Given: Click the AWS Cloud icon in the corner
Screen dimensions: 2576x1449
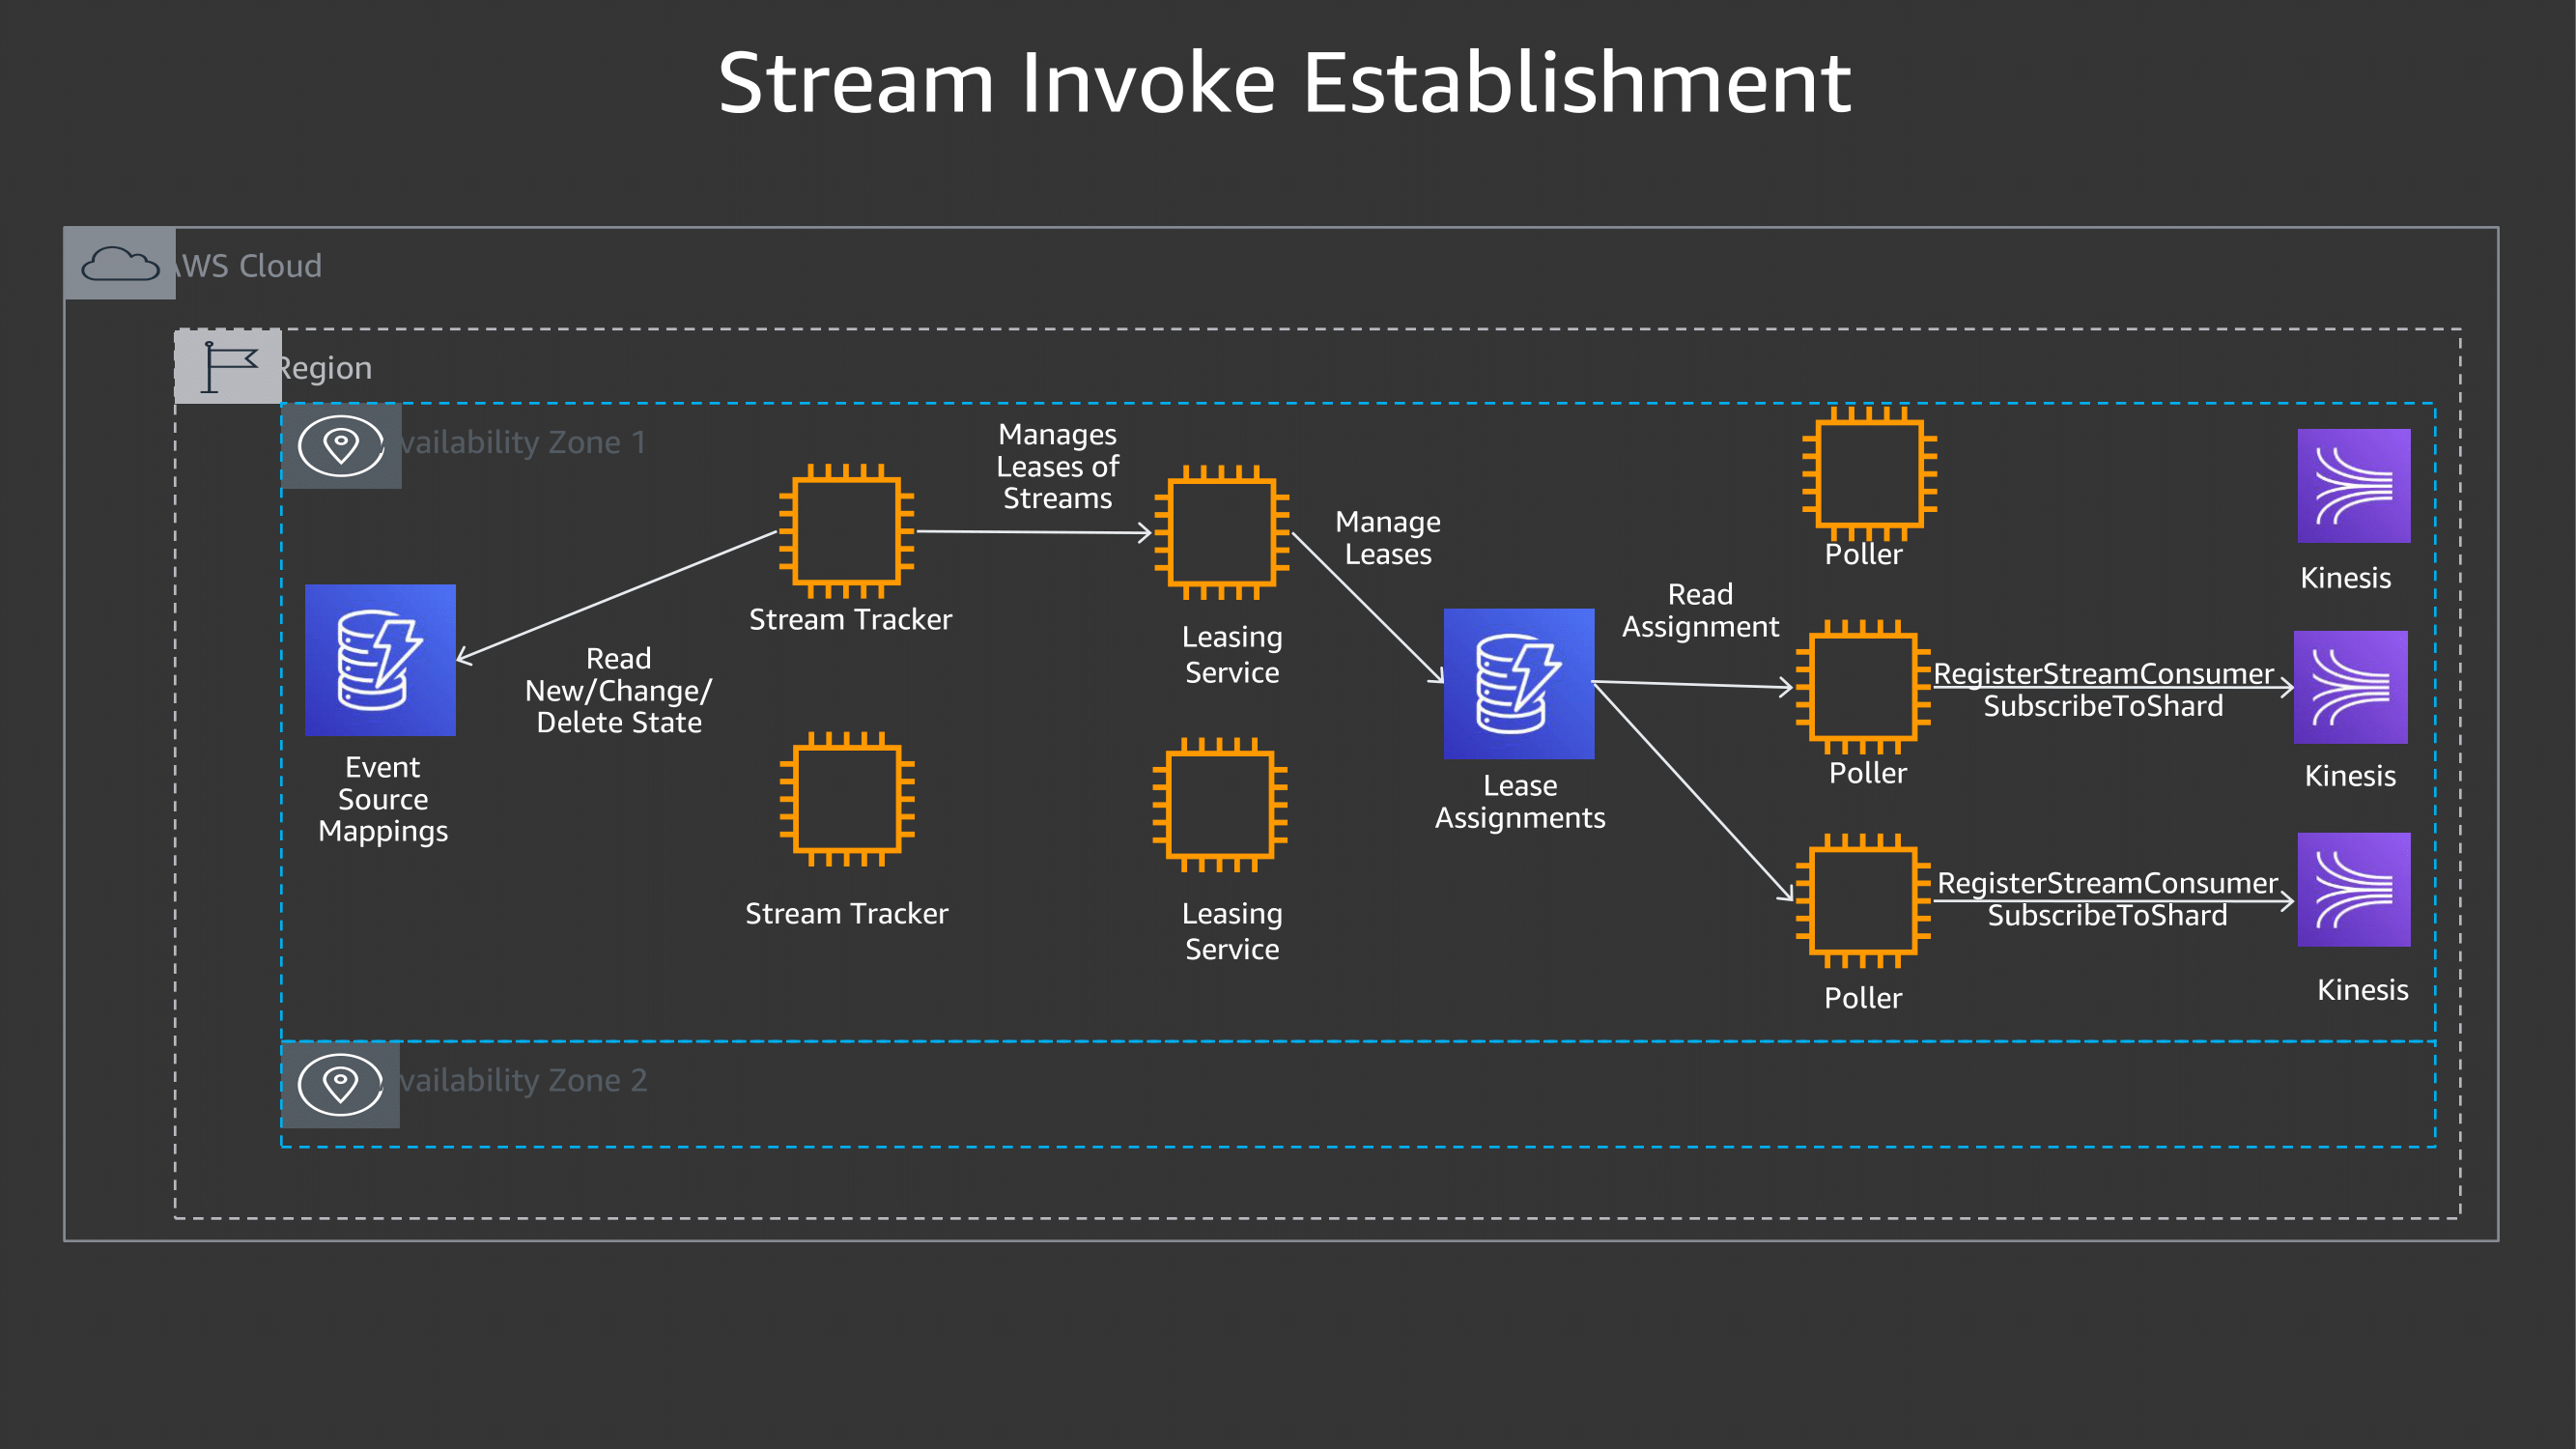Looking at the screenshot, I should pyautogui.click(x=119, y=263).
